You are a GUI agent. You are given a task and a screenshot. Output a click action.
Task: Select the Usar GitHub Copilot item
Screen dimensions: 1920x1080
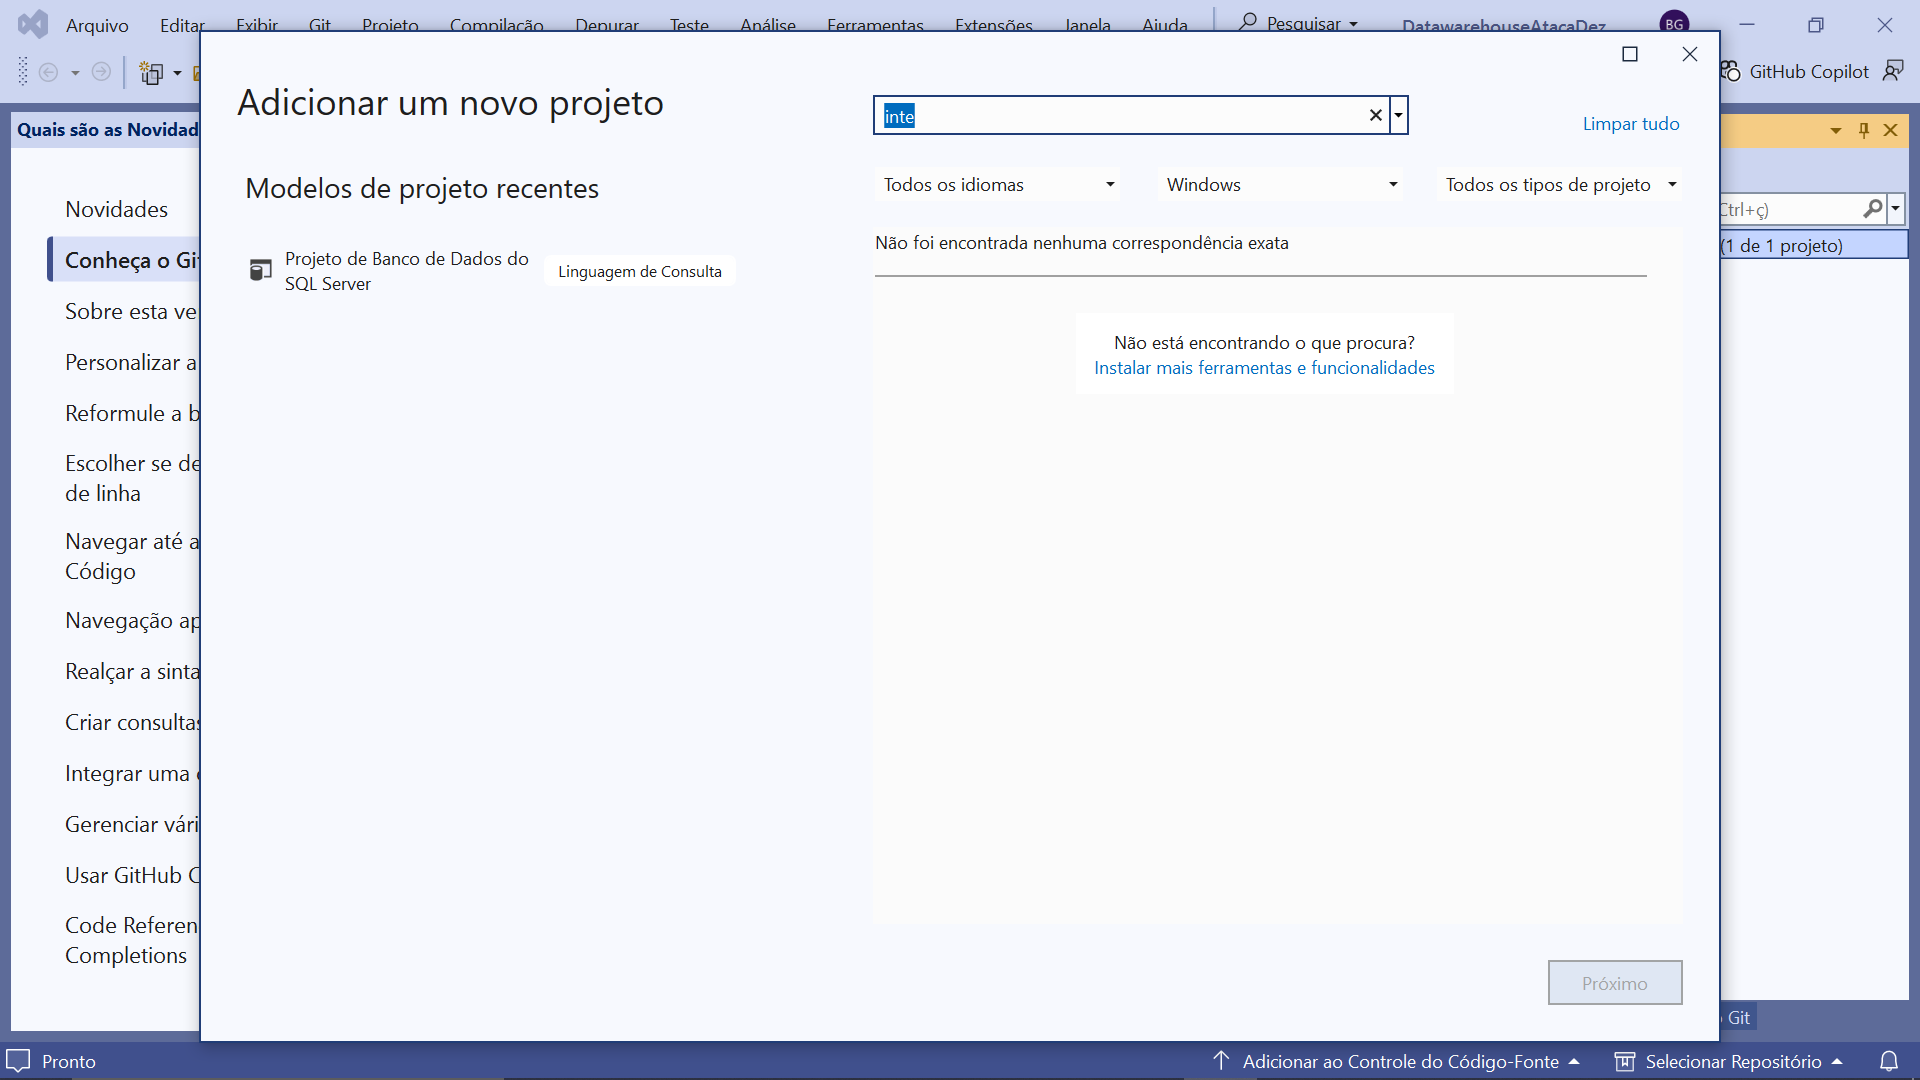pos(130,875)
